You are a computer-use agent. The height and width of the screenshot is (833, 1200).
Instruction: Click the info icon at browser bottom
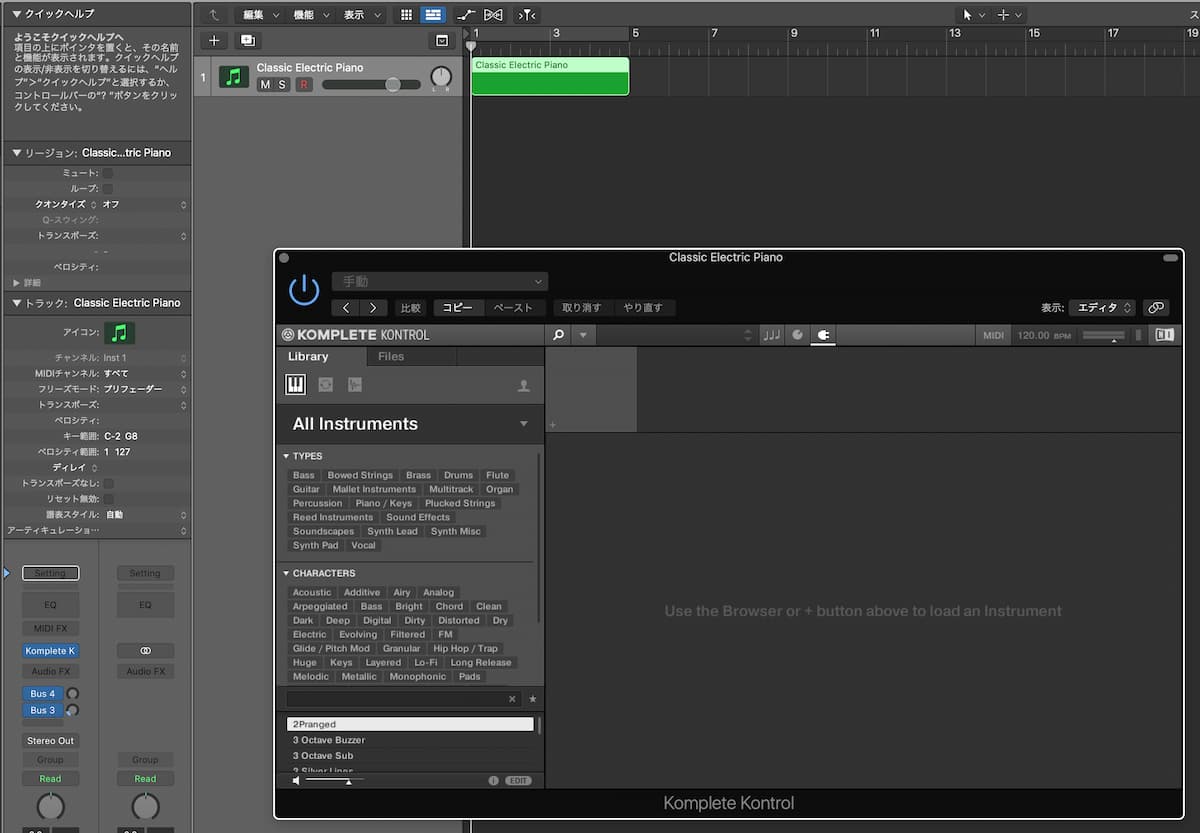coord(493,780)
